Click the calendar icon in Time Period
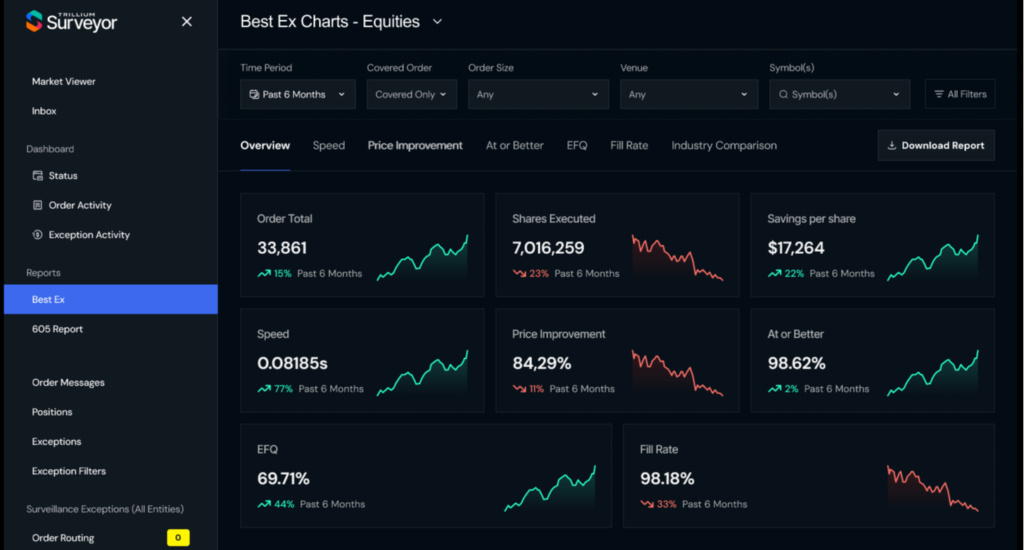The height and width of the screenshot is (550, 1024). (x=254, y=95)
